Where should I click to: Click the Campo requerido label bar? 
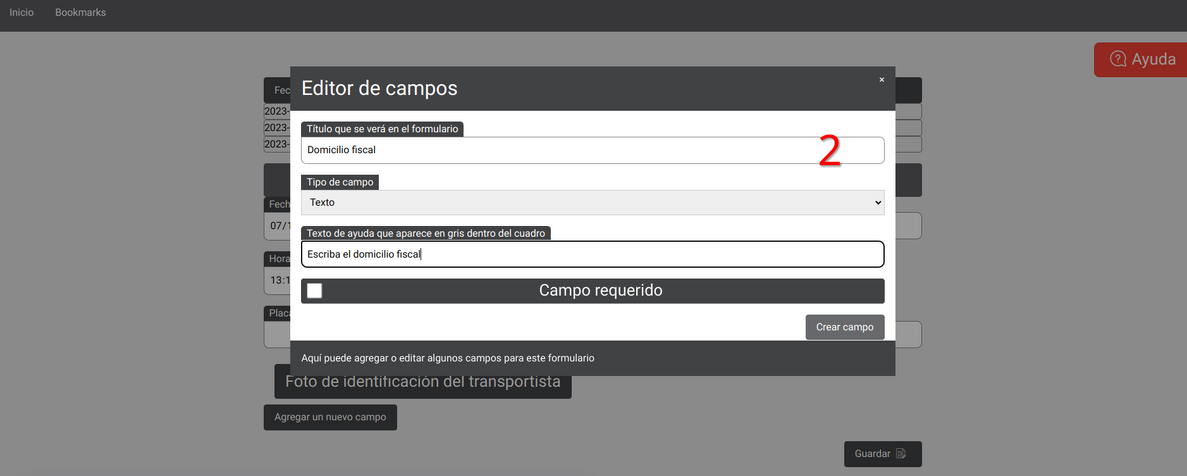point(600,291)
